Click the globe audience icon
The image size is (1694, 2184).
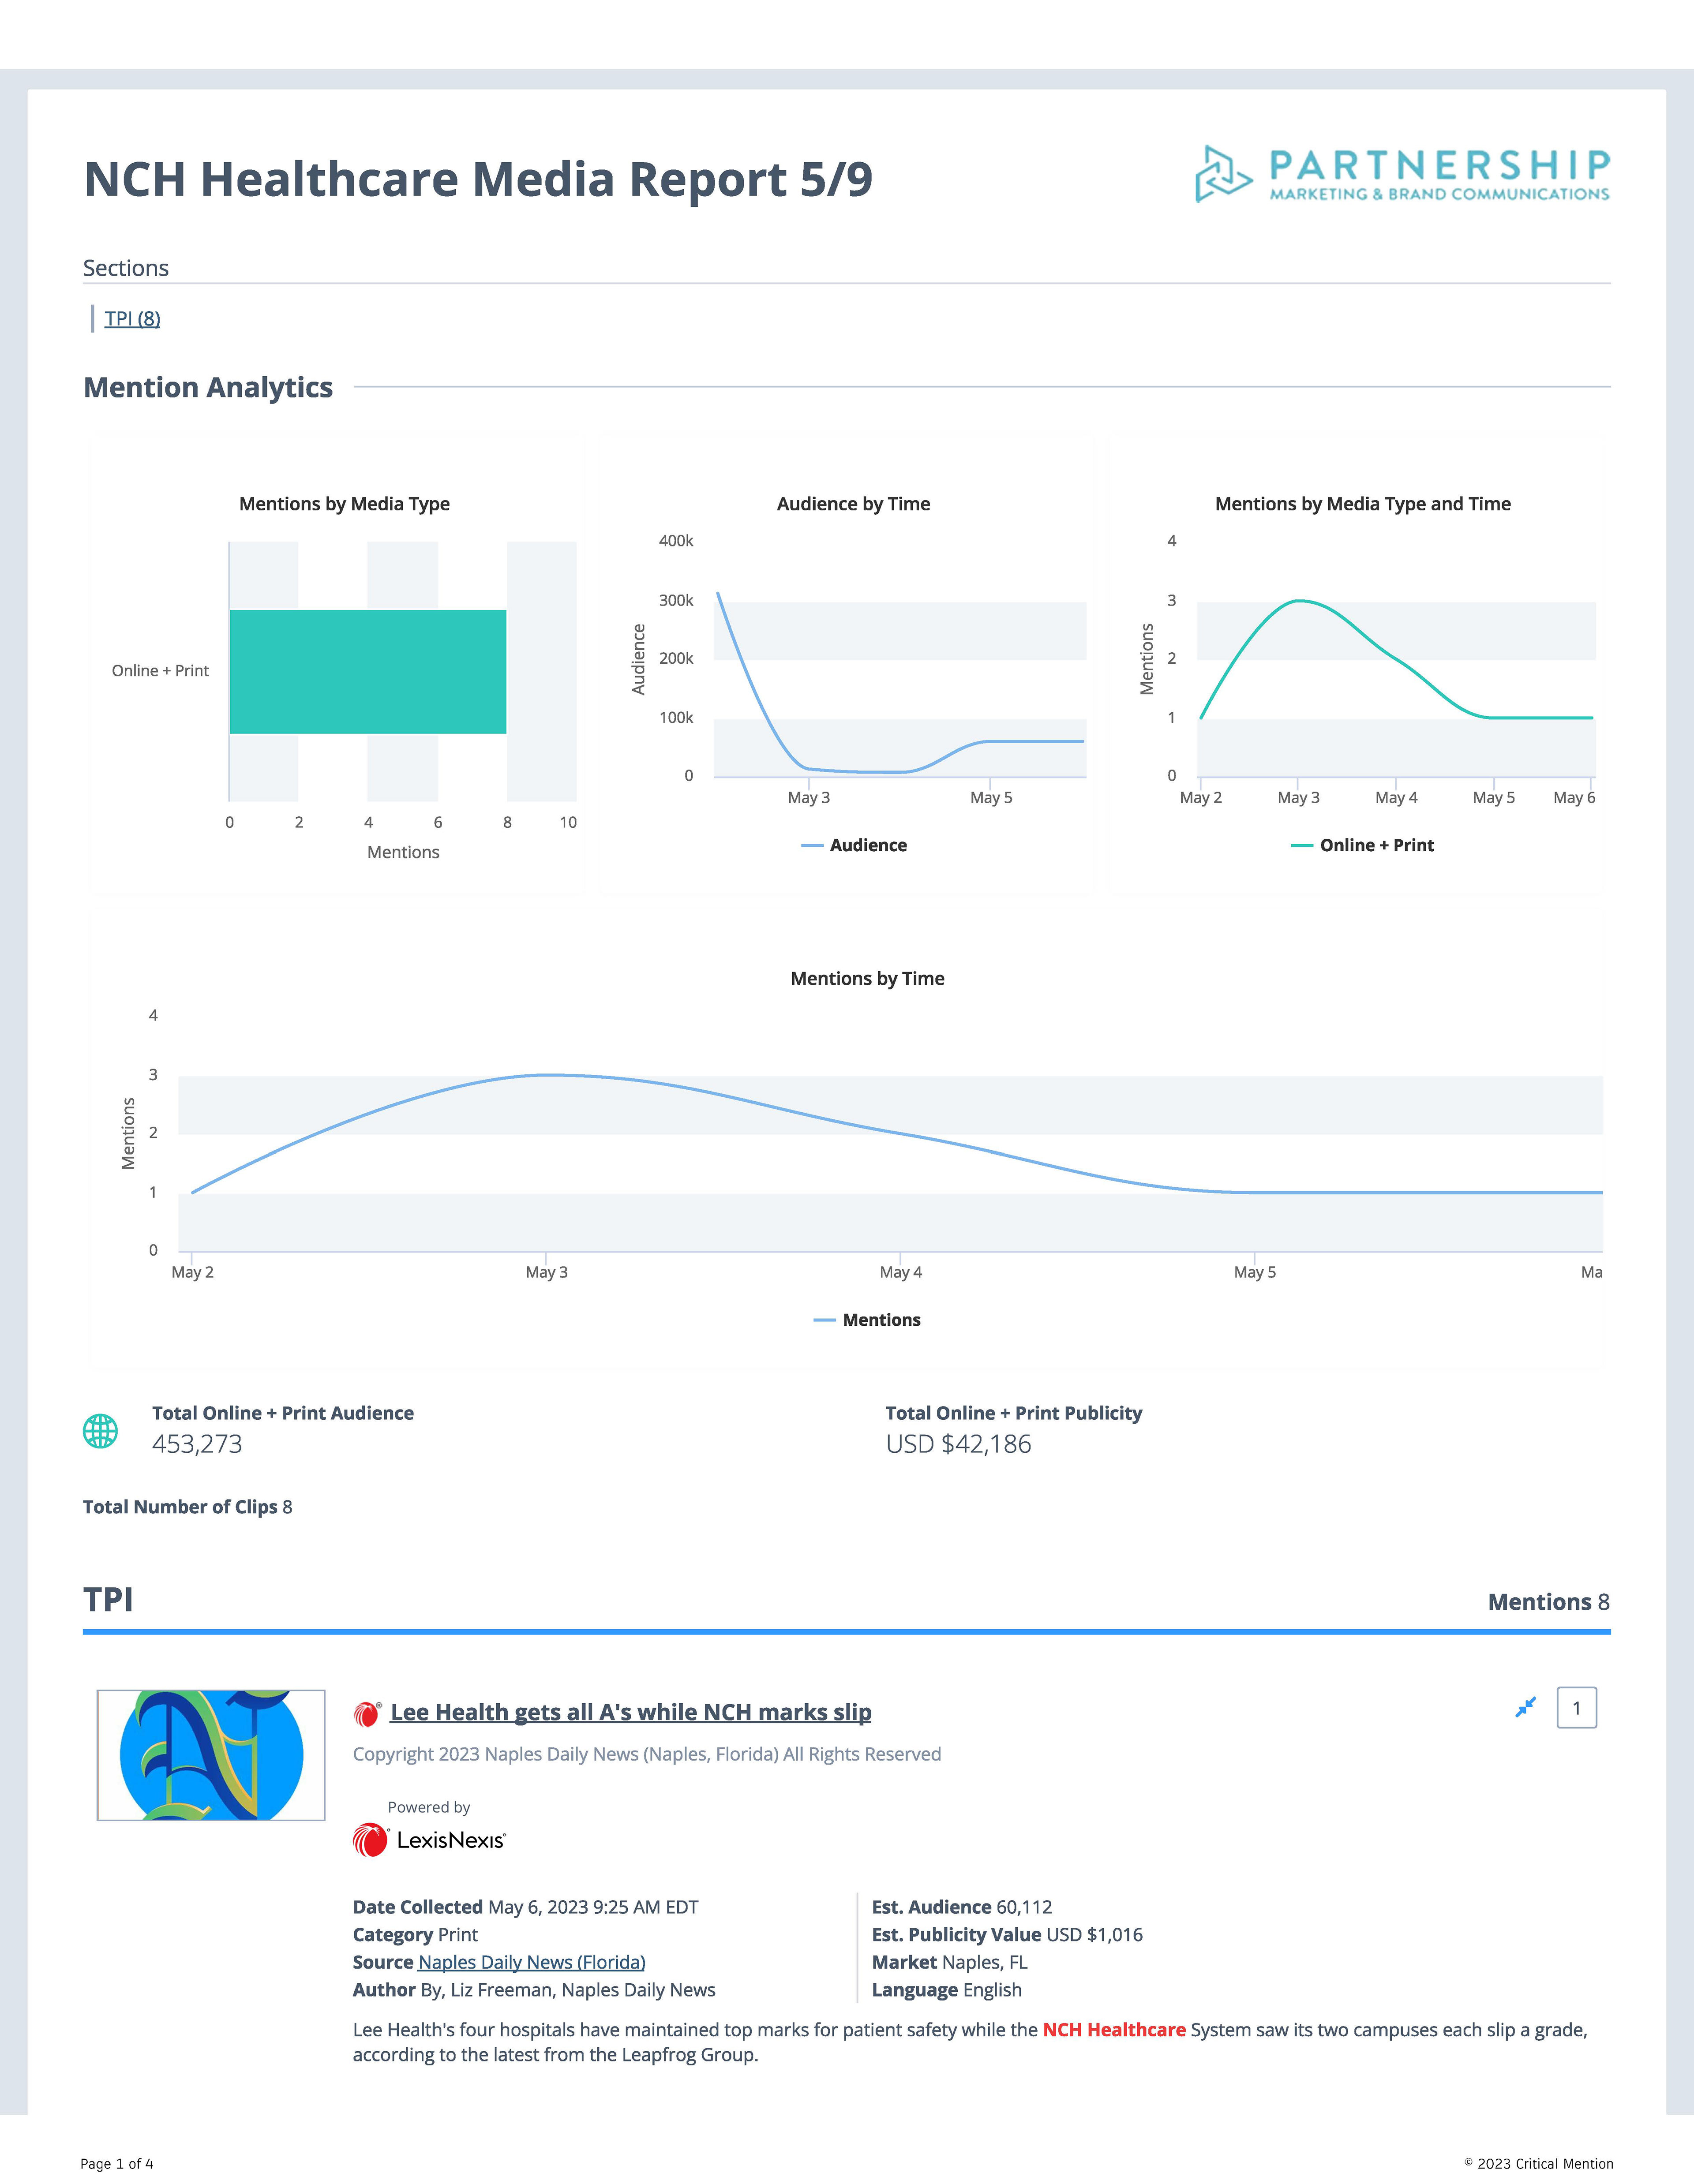pyautogui.click(x=100, y=1431)
